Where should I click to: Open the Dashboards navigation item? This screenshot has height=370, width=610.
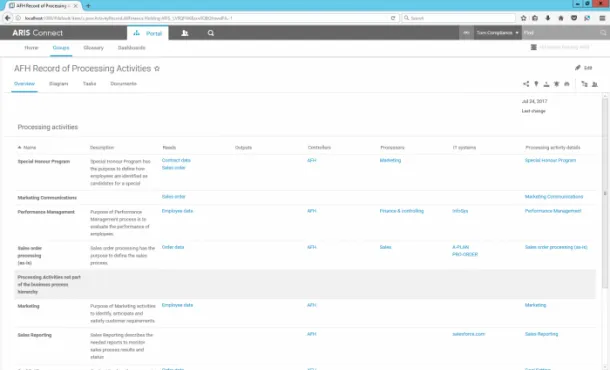[131, 47]
